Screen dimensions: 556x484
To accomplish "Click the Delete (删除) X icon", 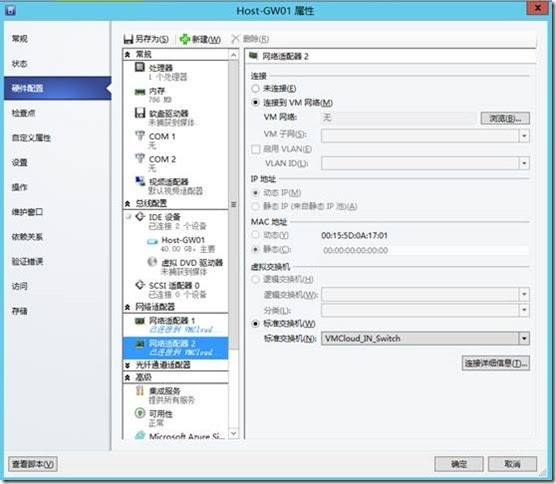I will (x=235, y=39).
